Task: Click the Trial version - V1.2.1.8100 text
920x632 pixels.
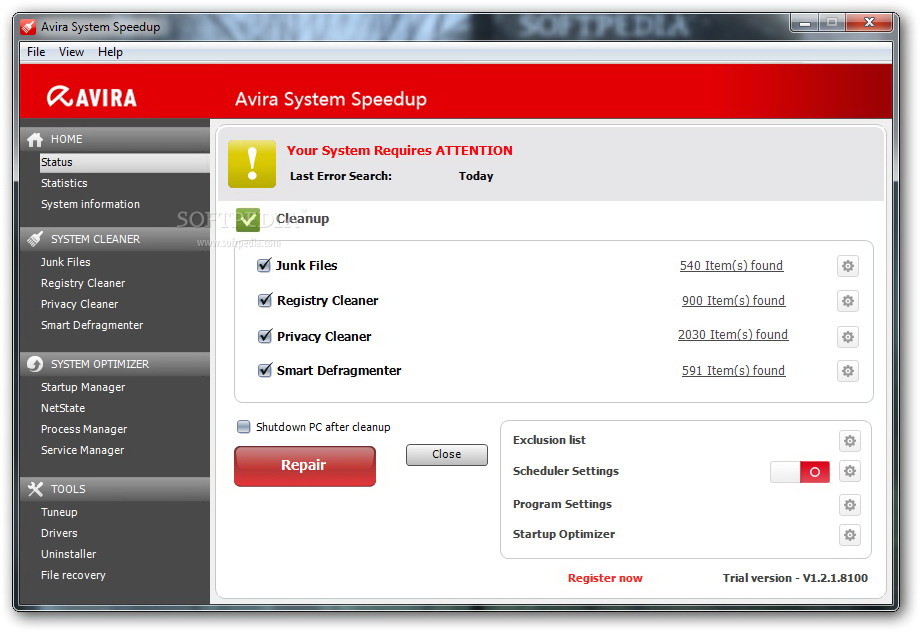Action: click(795, 578)
